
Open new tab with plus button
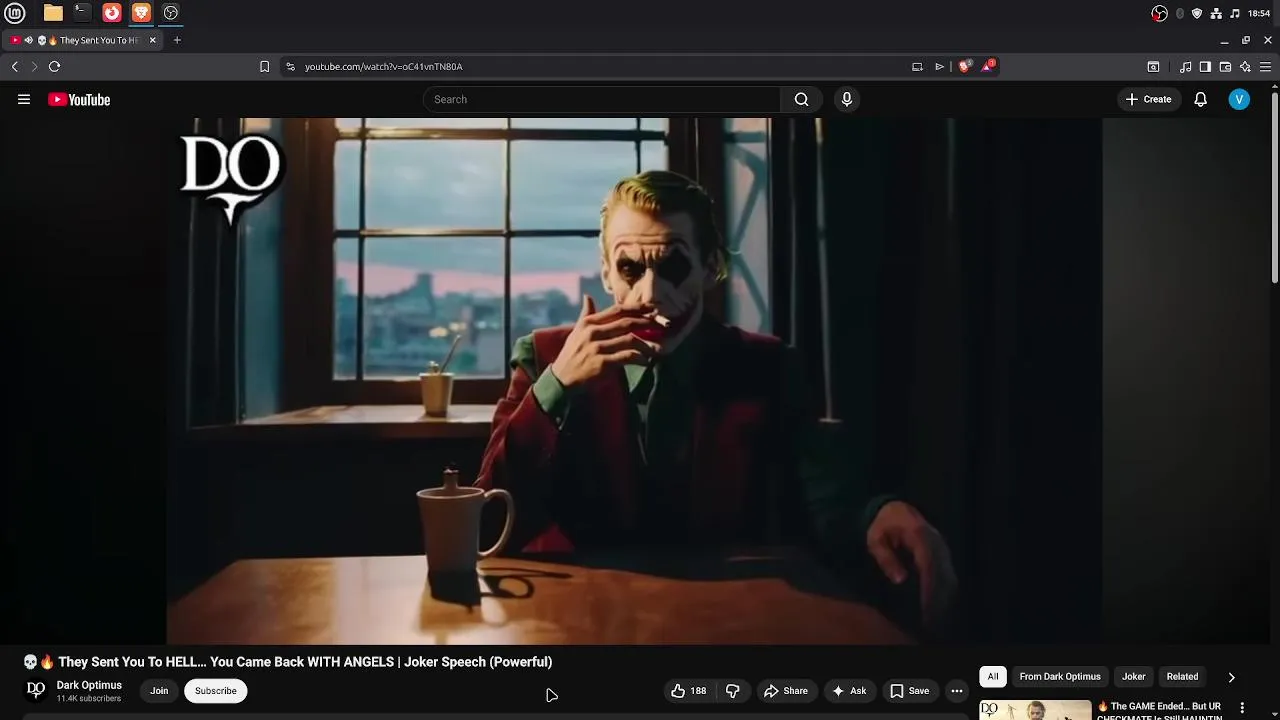point(177,40)
